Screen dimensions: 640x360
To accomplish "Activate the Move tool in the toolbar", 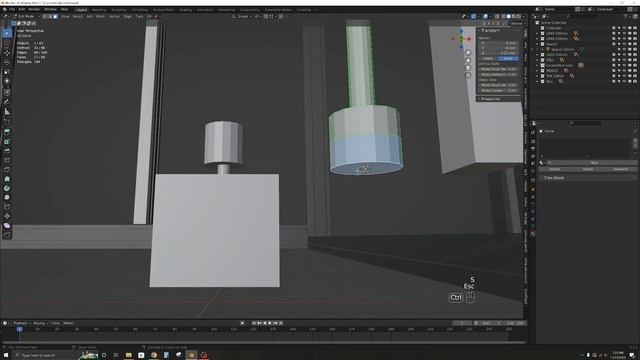I will tap(7, 53).
